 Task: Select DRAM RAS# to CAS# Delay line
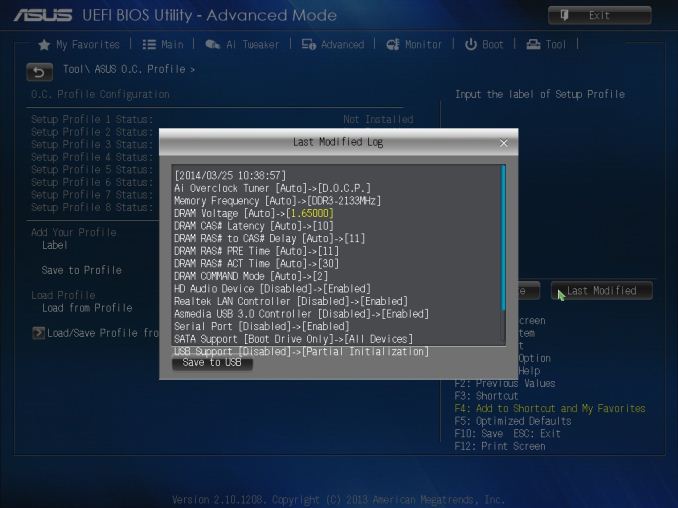(269, 238)
